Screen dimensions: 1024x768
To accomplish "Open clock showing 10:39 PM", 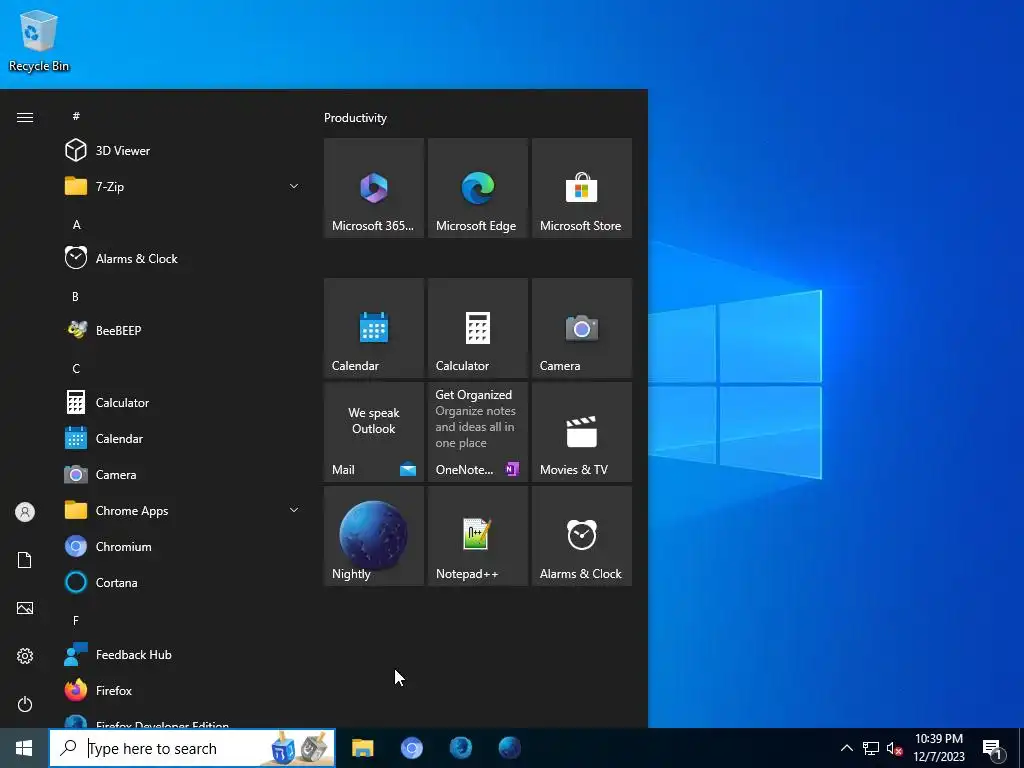I will 938,748.
